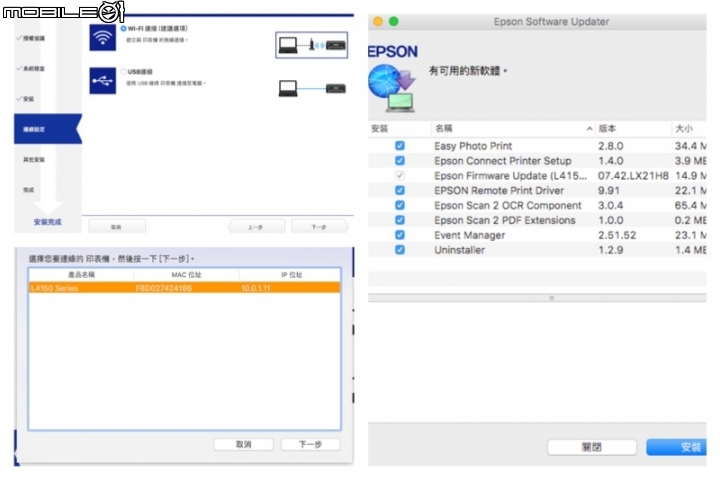
Task: Click the Epson Scan 2 PDF Extensions name text
Action: (505, 220)
